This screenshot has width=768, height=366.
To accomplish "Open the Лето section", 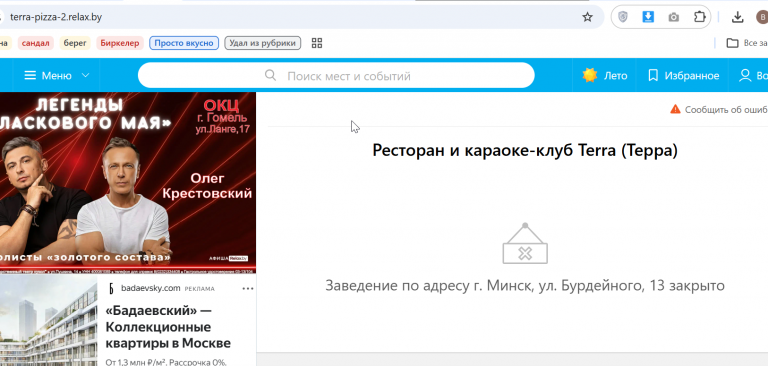I will click(x=604, y=75).
